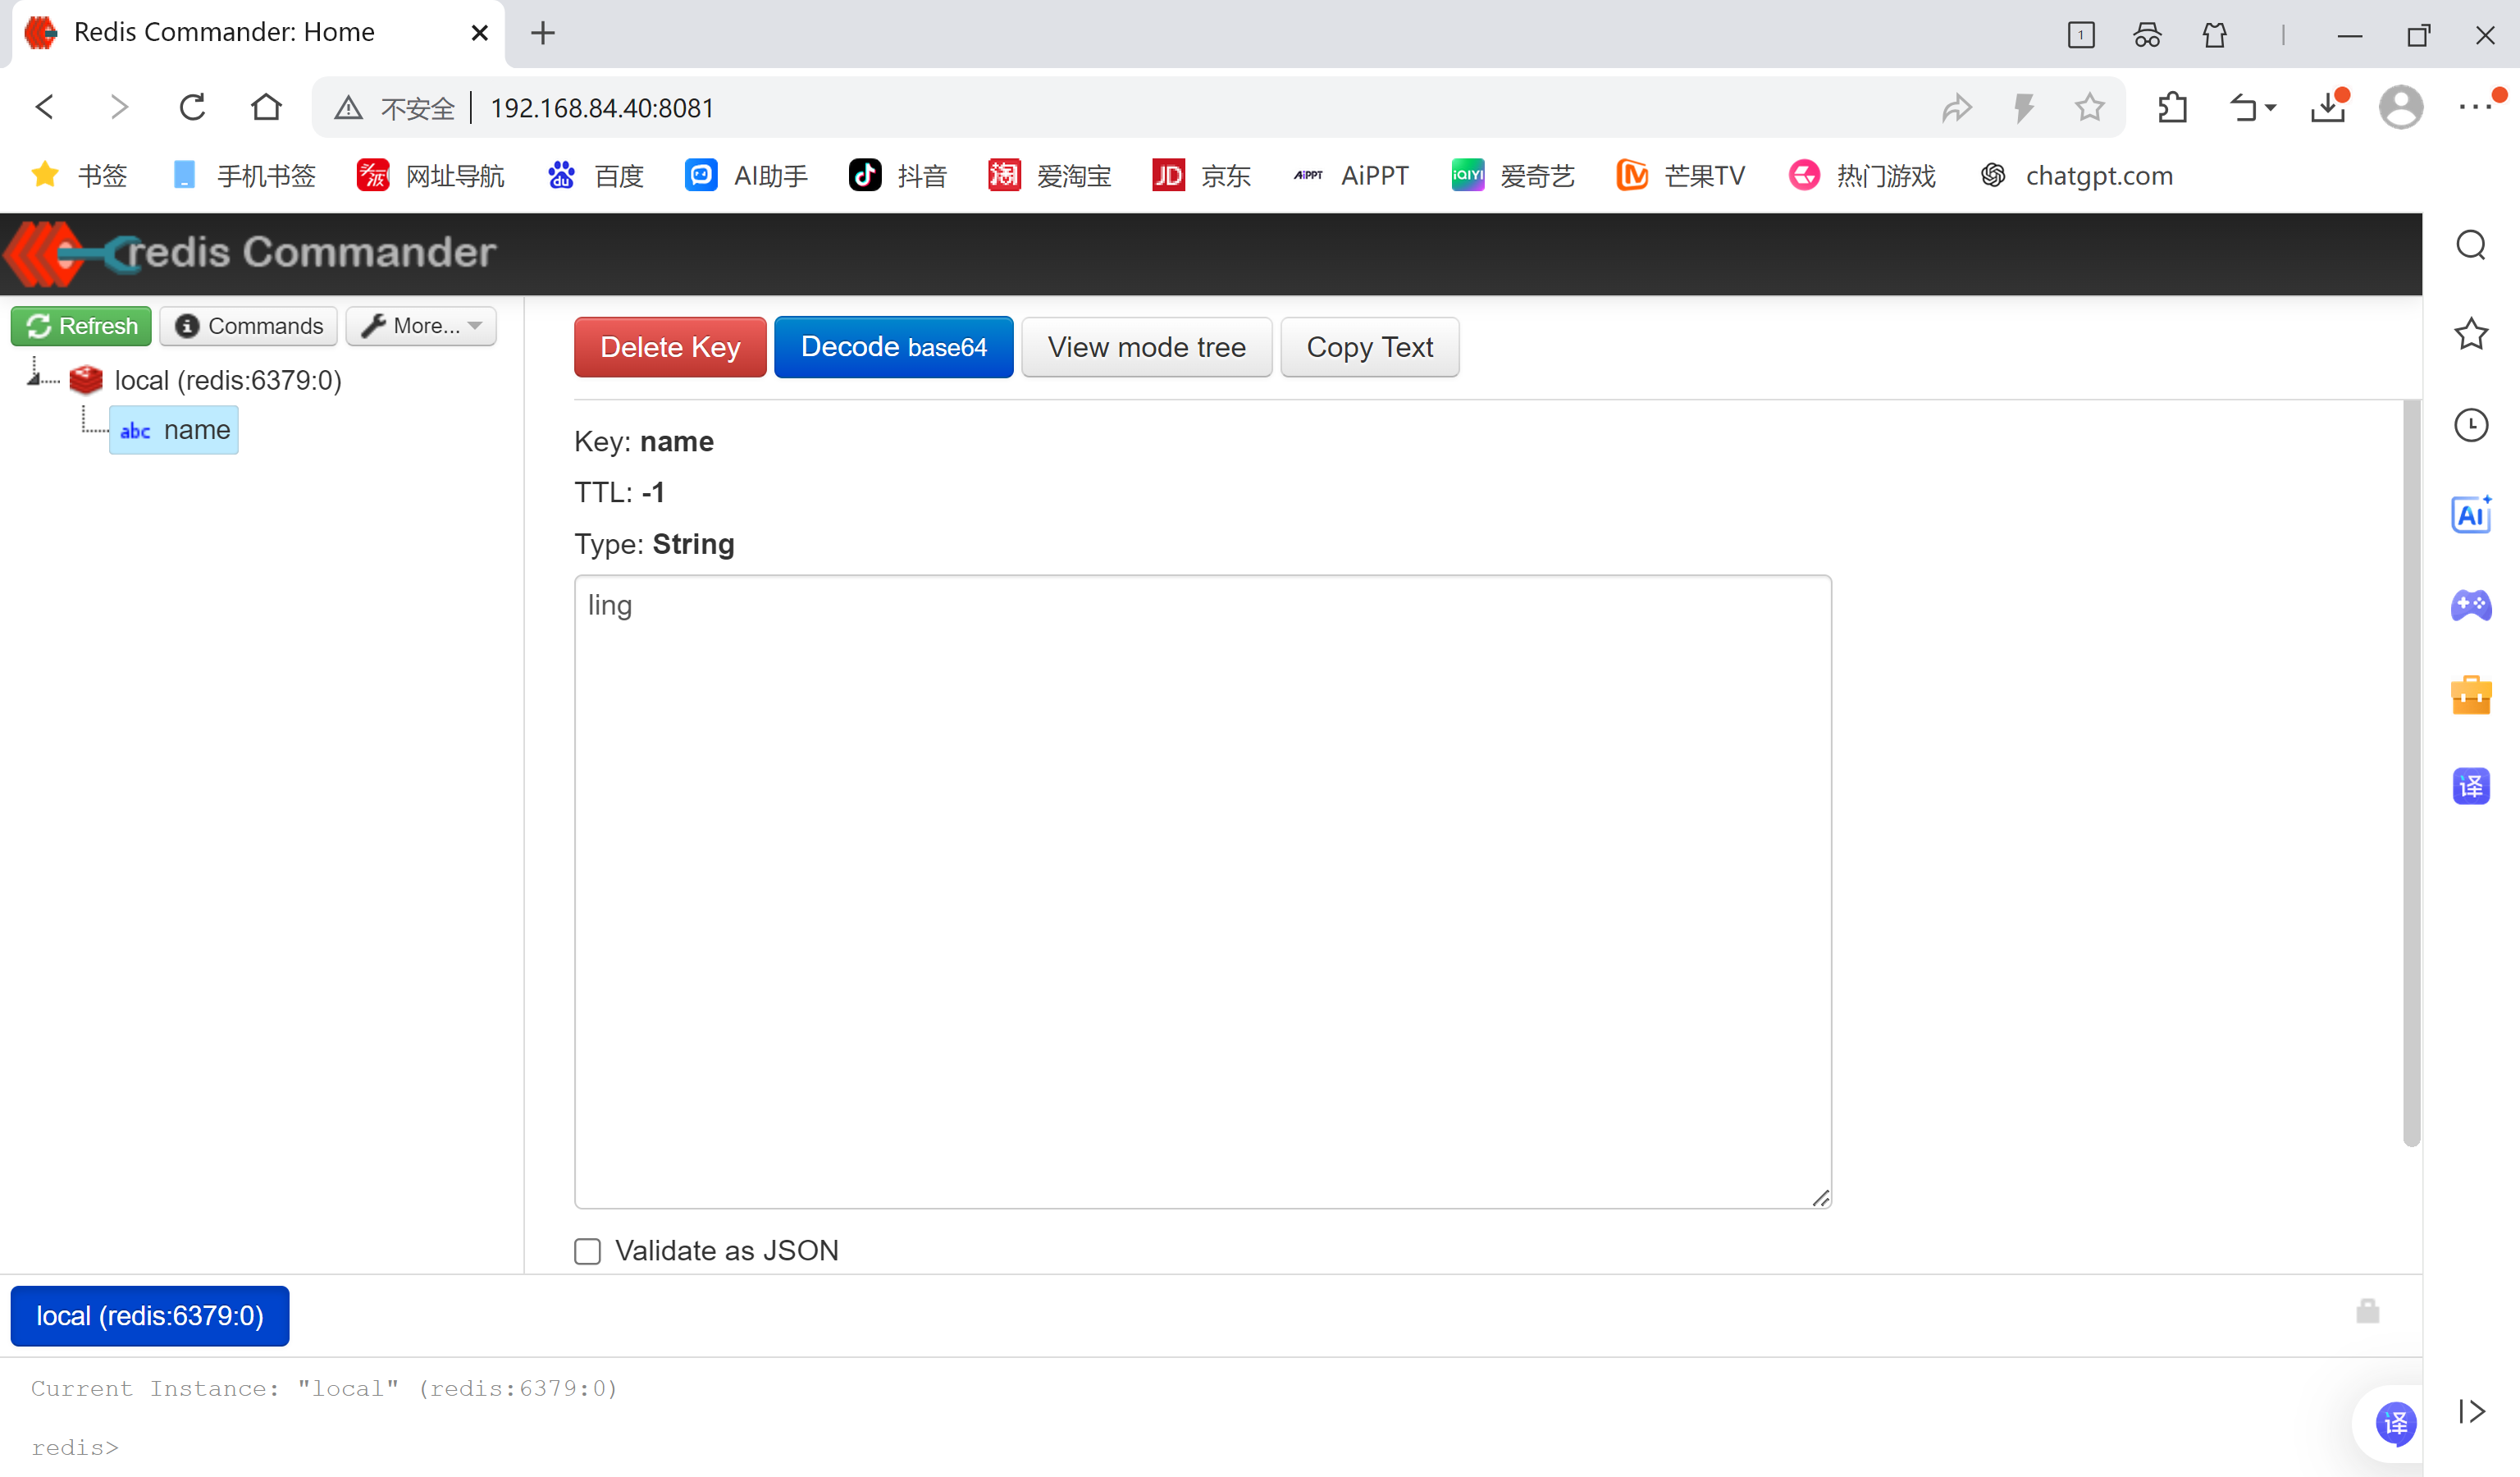Click the red Redis server icon
The width and height of the screenshot is (2520, 1477).
tap(86, 380)
